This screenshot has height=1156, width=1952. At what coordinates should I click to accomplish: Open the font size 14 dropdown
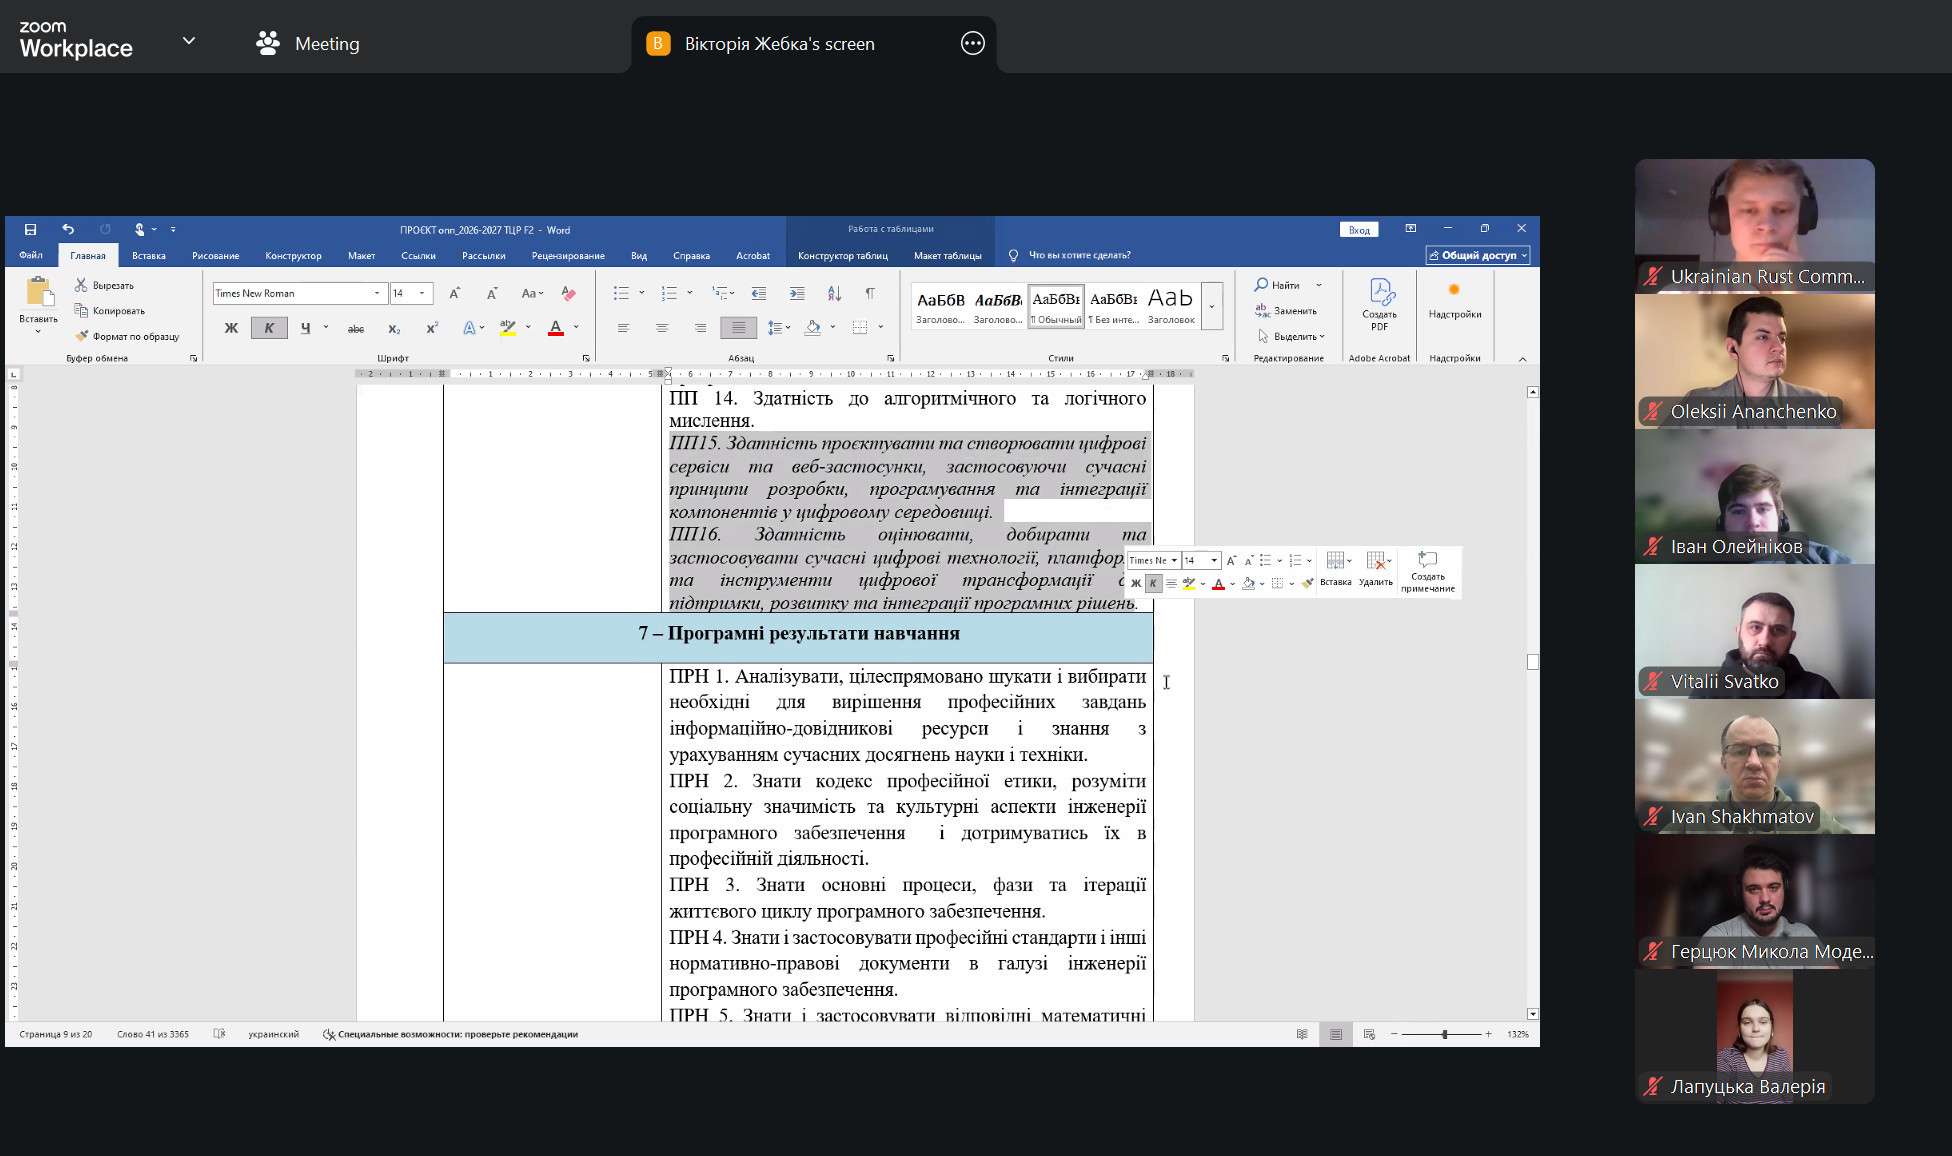tap(422, 293)
